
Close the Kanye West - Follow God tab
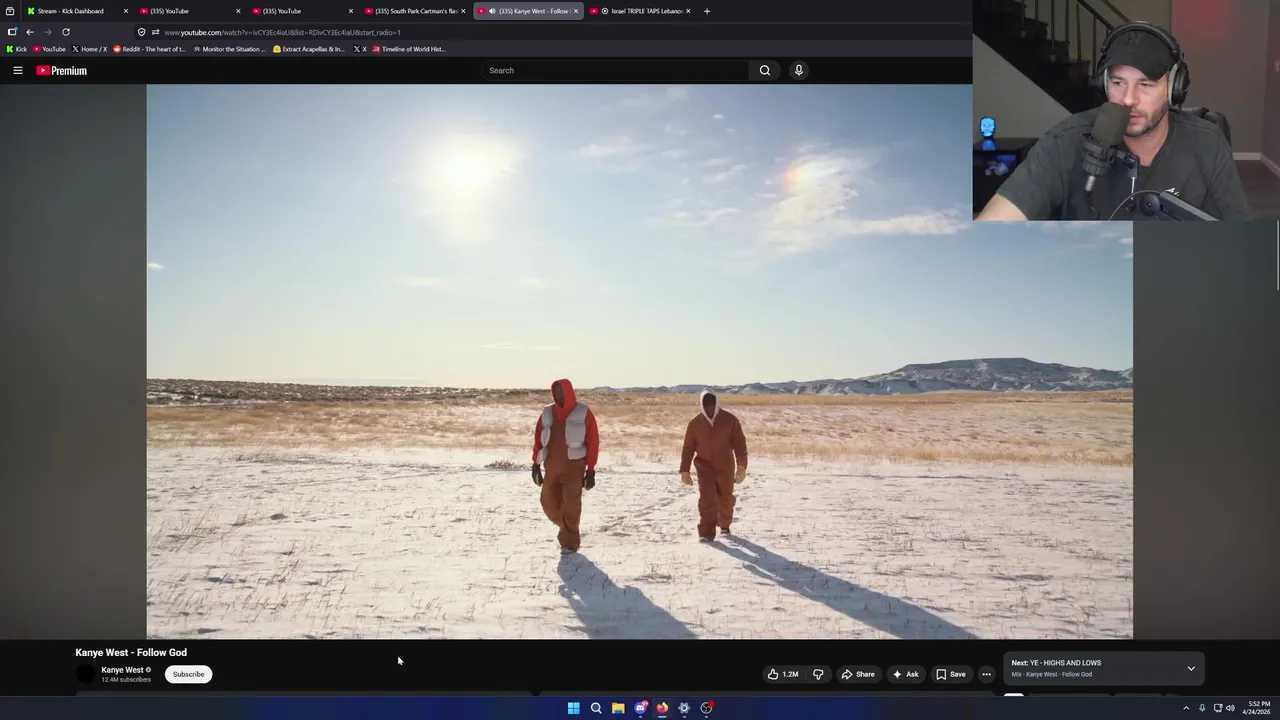576,11
